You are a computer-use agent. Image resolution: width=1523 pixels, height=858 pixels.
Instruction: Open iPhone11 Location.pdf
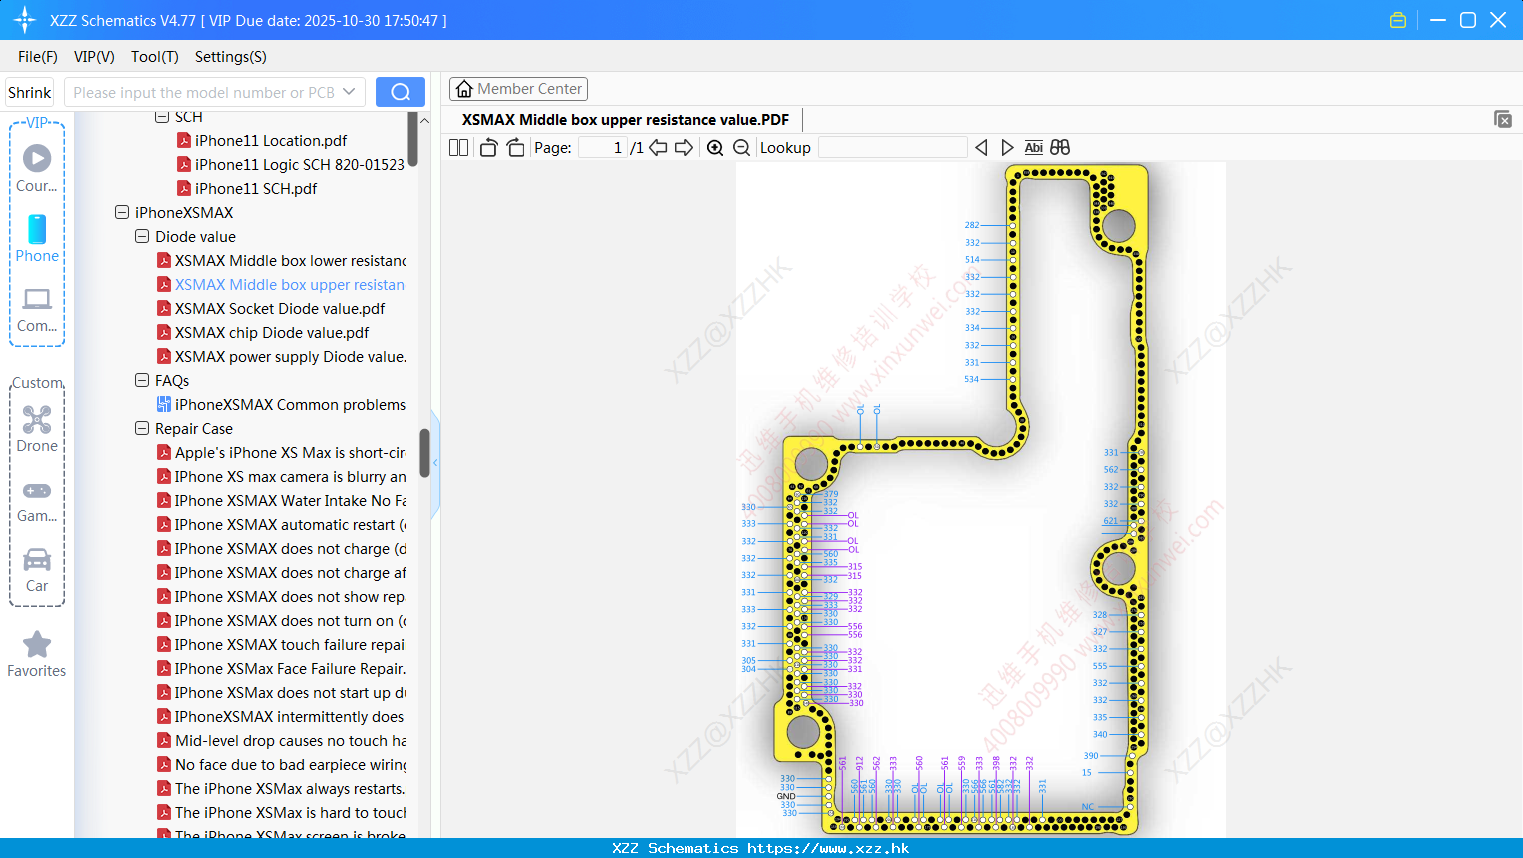coord(262,141)
